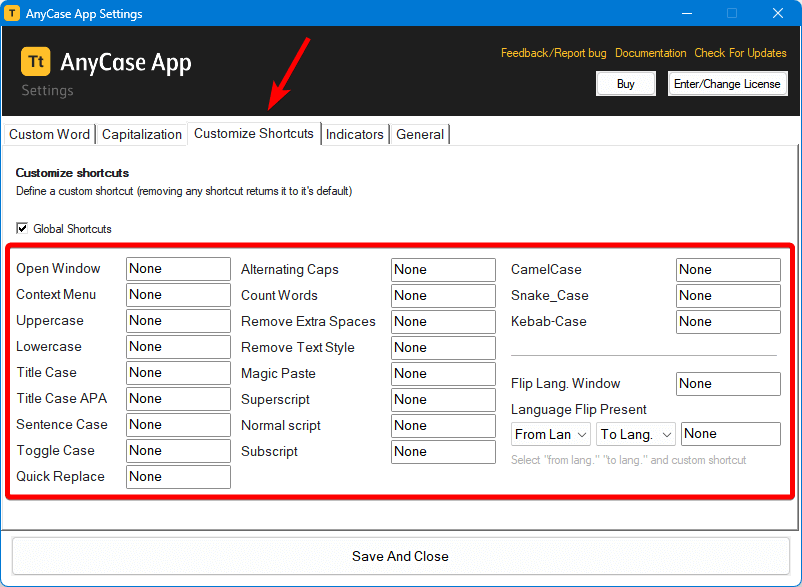Click Check For Updates link
Screen dimensions: 802x587
(x=740, y=53)
